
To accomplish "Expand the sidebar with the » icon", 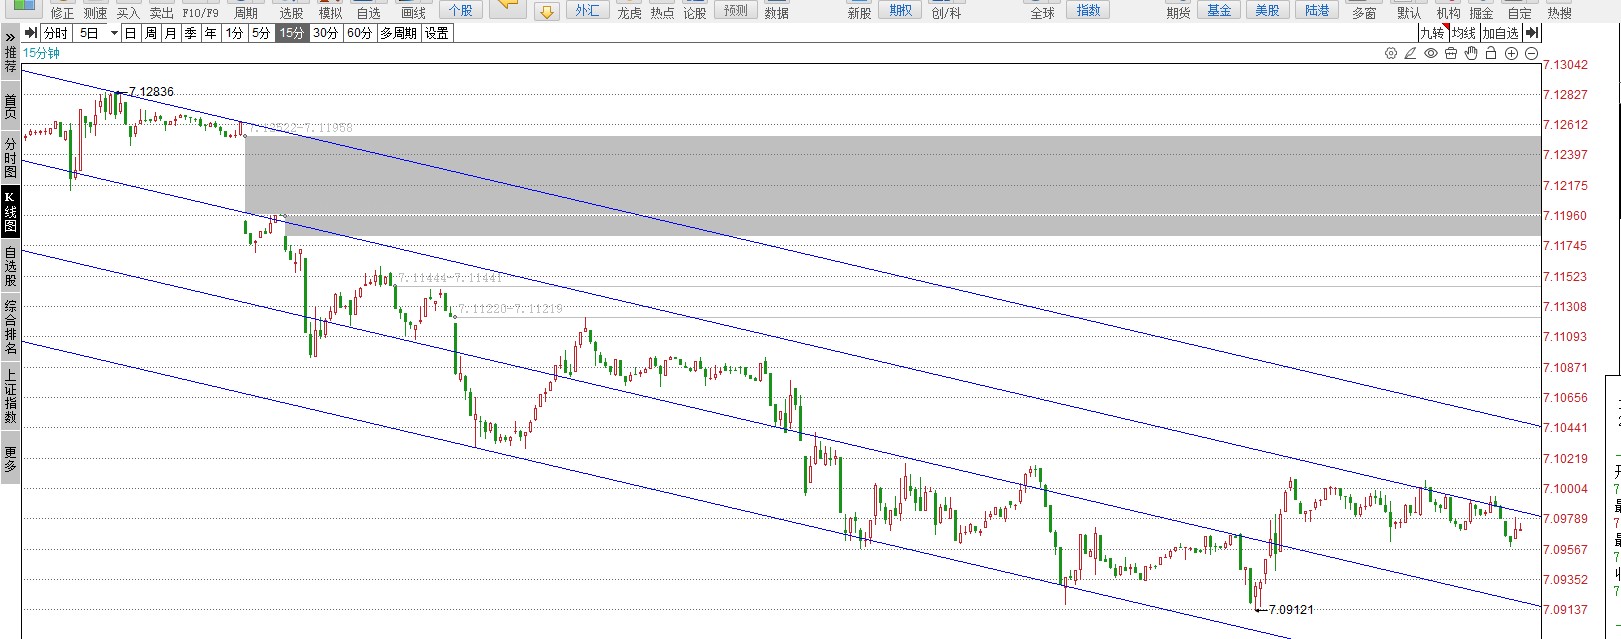I will [x=9, y=36].
